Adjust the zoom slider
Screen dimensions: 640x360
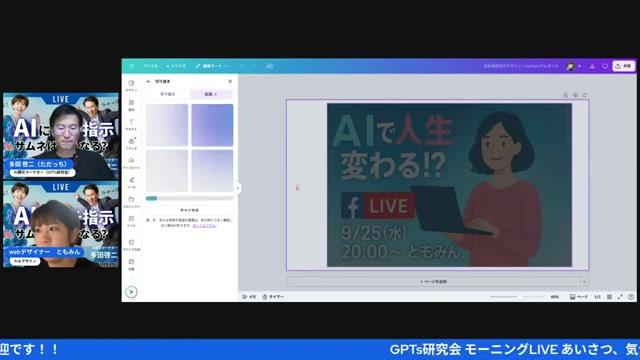(x=517, y=297)
